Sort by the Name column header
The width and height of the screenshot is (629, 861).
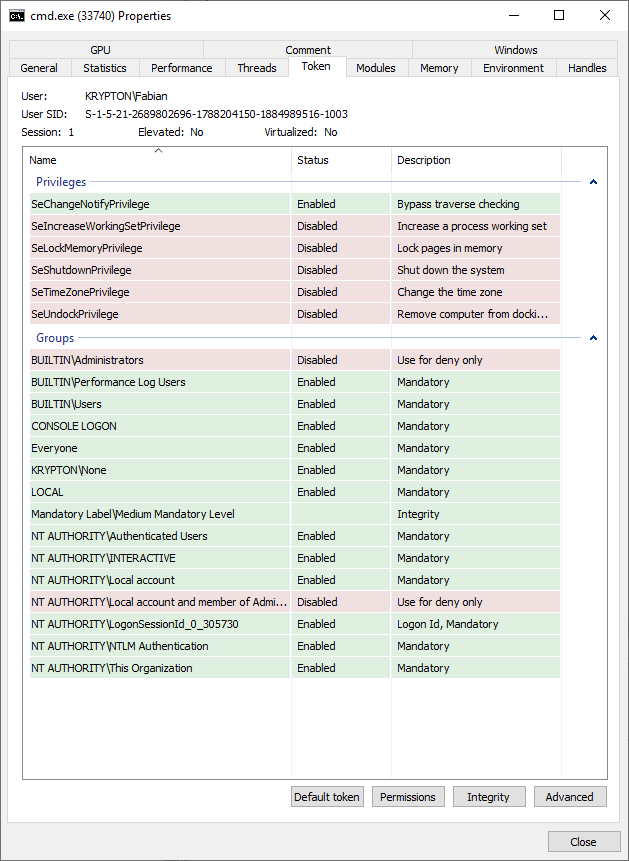(x=157, y=160)
